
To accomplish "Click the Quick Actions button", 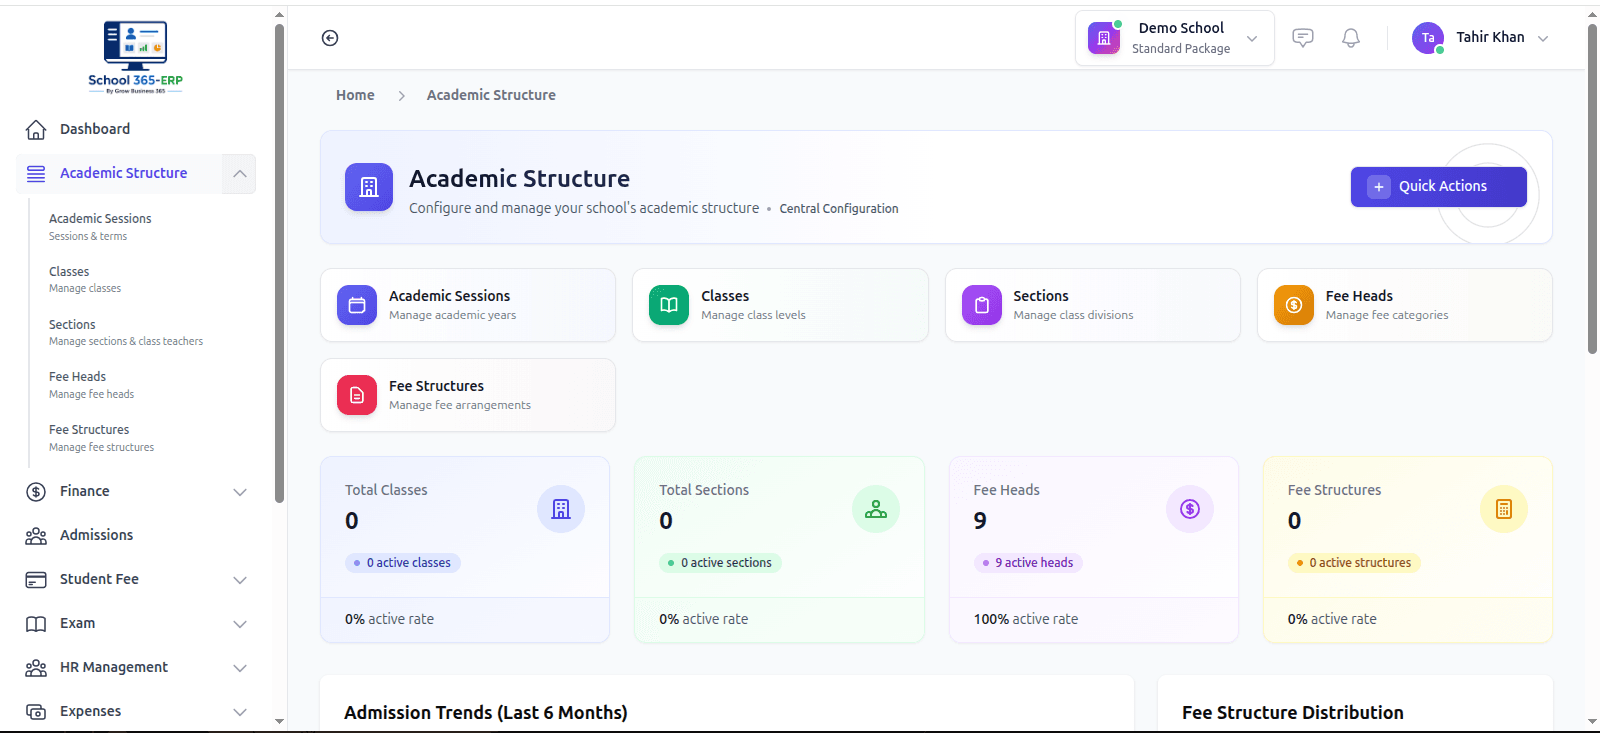I will click(x=1438, y=187).
